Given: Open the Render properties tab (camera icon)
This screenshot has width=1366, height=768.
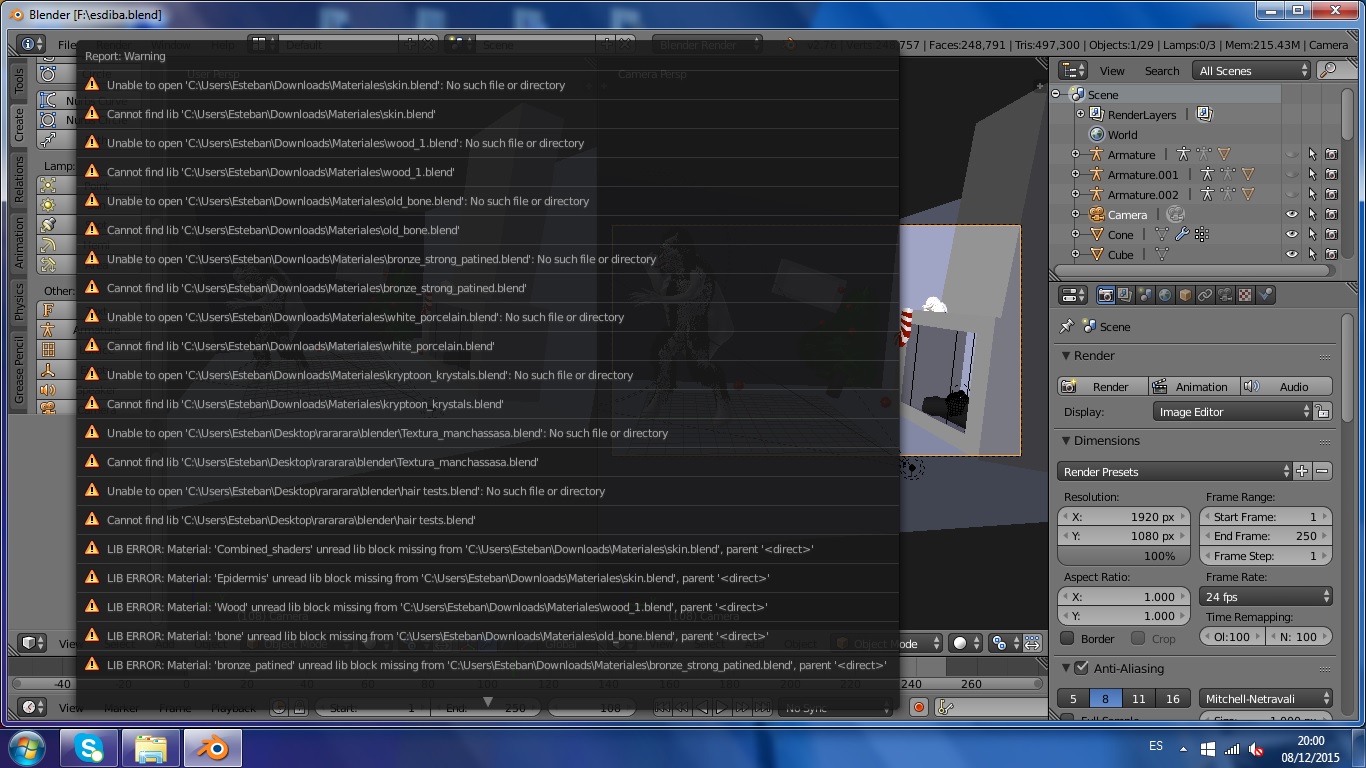Looking at the screenshot, I should [1106, 295].
